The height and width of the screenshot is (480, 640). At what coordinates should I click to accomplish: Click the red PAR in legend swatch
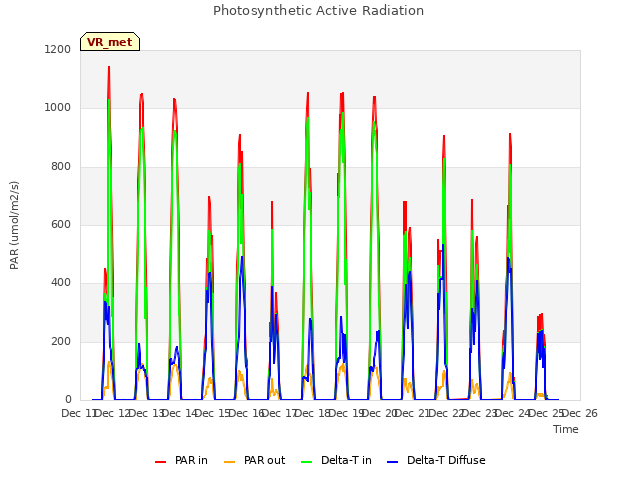(x=160, y=462)
